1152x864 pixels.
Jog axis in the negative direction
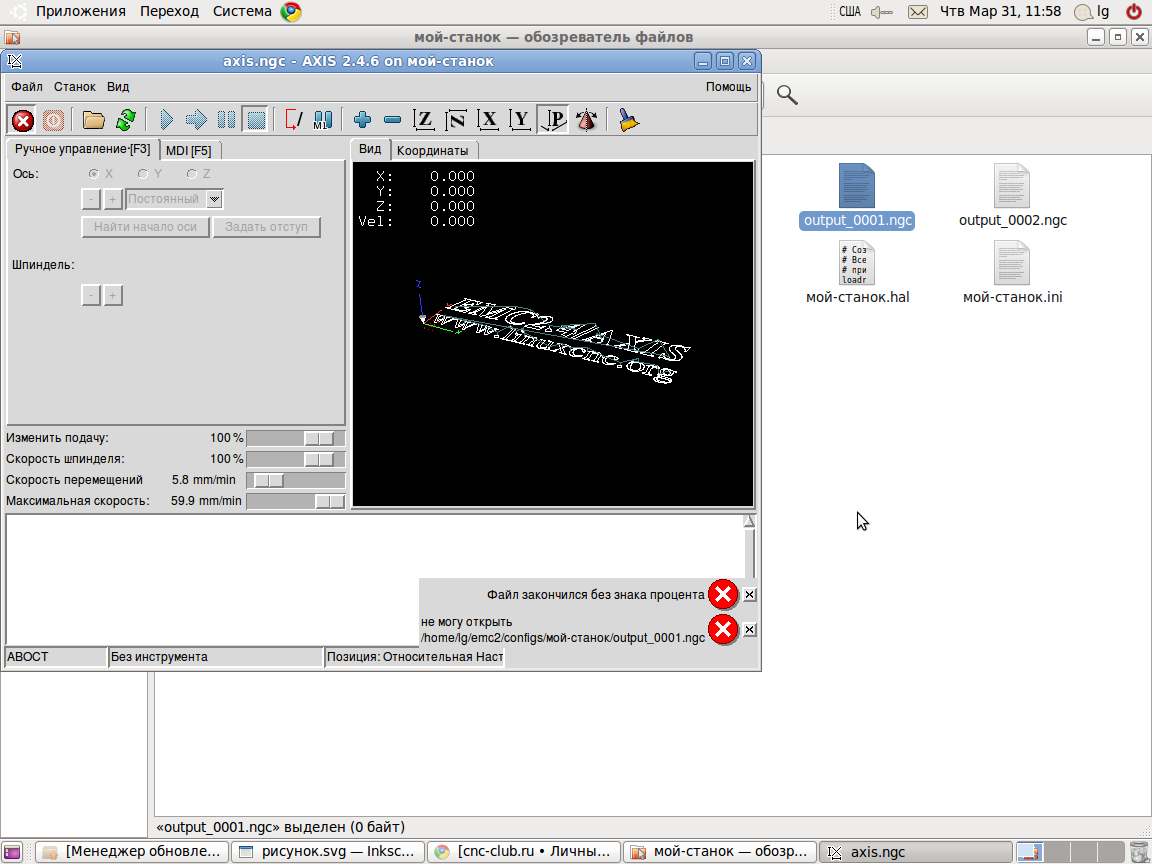[90, 199]
